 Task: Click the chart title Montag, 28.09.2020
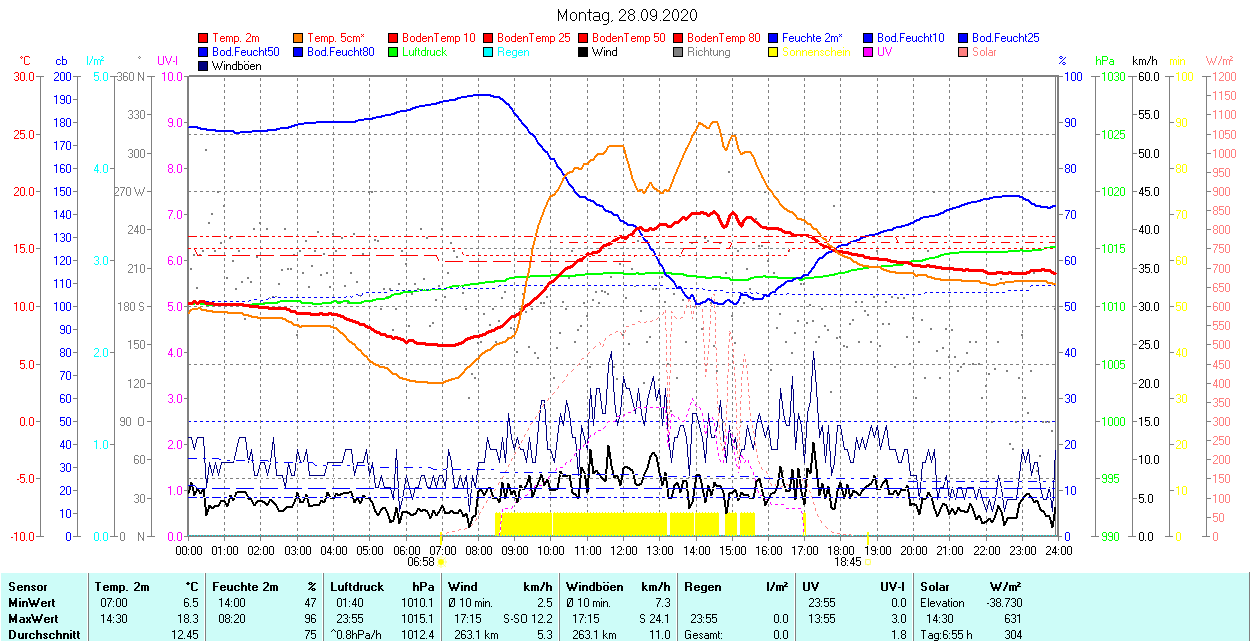(x=627, y=15)
